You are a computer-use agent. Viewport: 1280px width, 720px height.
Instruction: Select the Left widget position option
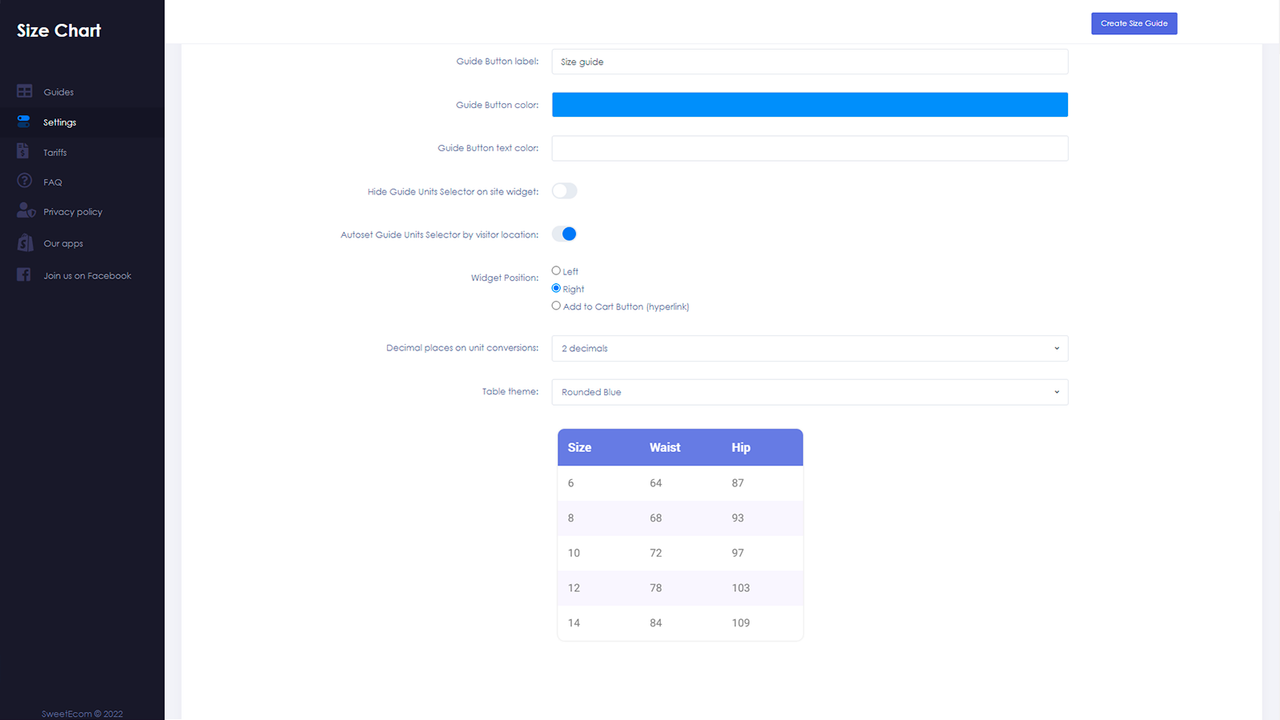click(x=556, y=270)
